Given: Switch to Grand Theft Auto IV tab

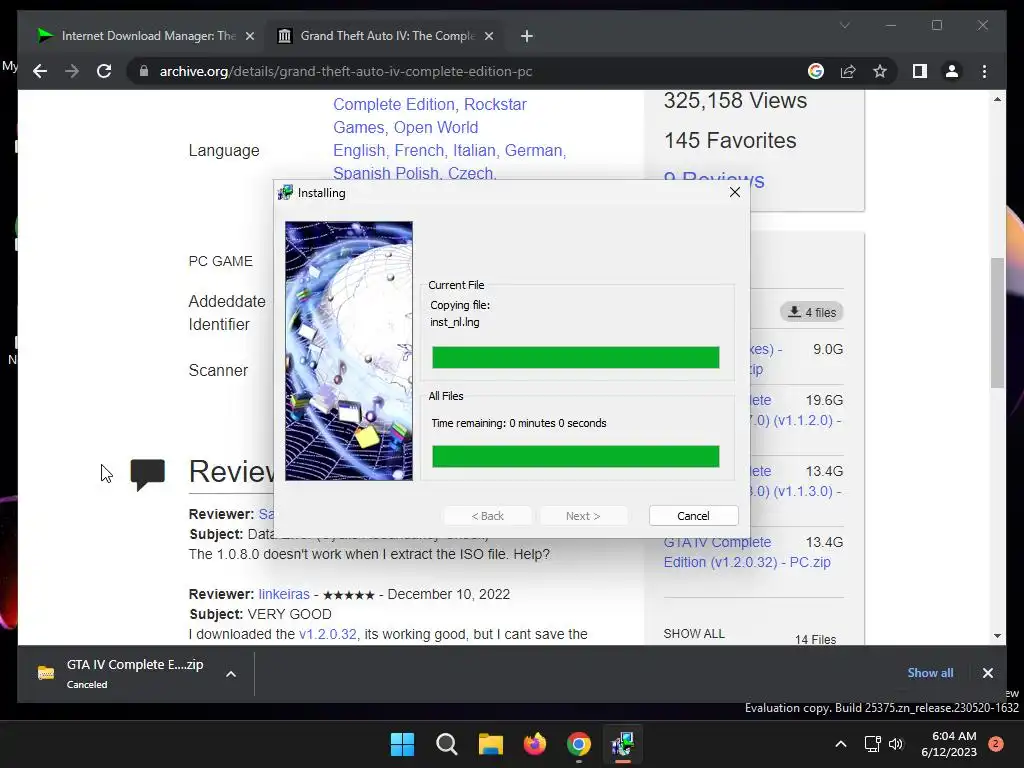Looking at the screenshot, I should pos(384,36).
